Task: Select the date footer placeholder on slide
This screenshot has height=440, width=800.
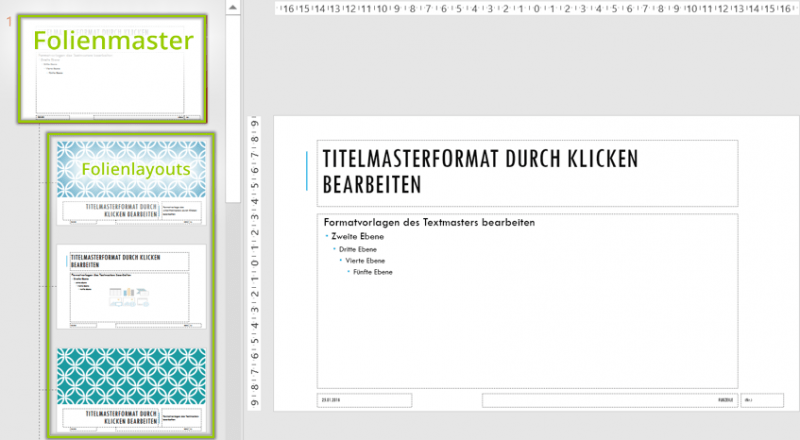Action: [364, 400]
